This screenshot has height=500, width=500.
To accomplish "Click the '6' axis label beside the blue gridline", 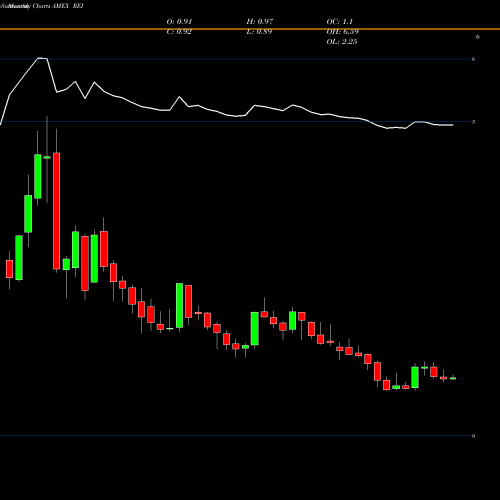I will pyautogui.click(x=474, y=59).
